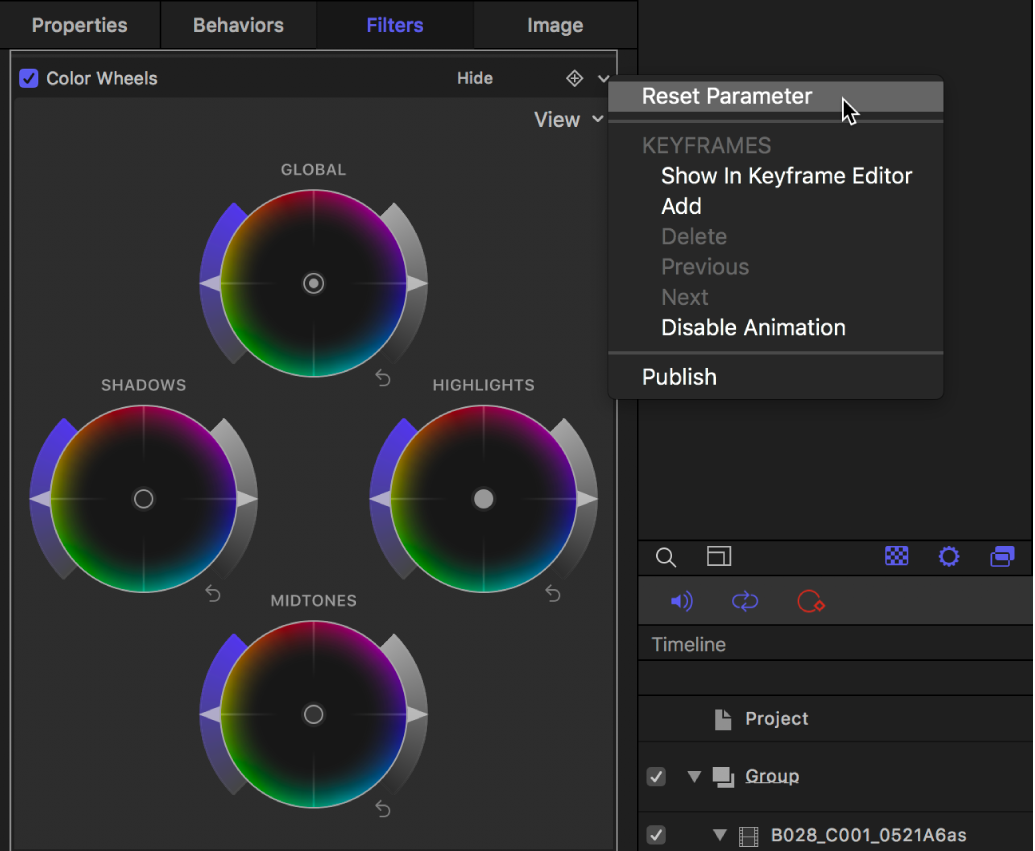This screenshot has height=851, width=1035.
Task: Choose Publish from the menu
Action: [x=679, y=377]
